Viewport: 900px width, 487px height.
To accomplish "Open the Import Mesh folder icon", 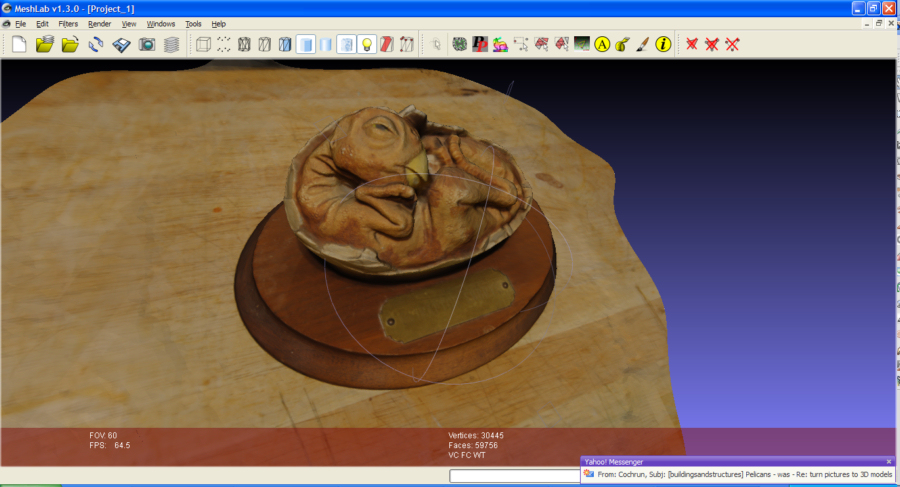I will click(x=70, y=44).
